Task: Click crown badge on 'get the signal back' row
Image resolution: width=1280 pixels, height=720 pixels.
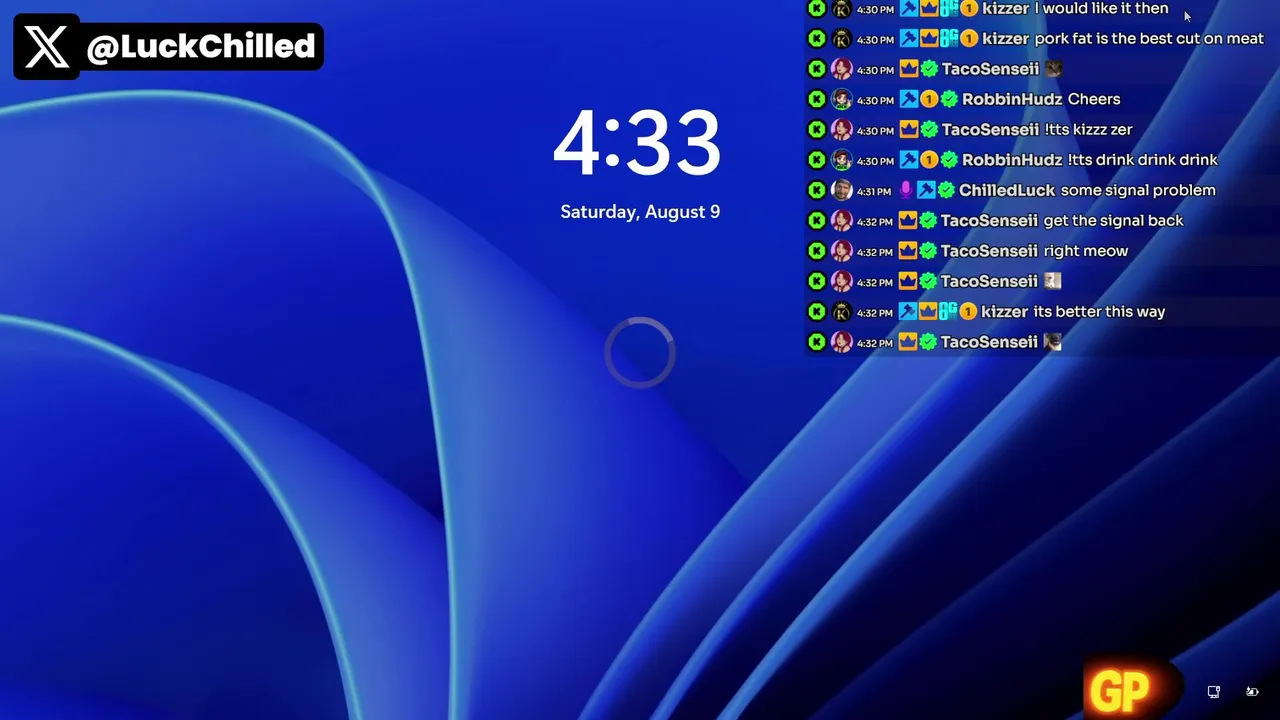Action: [x=908, y=220]
